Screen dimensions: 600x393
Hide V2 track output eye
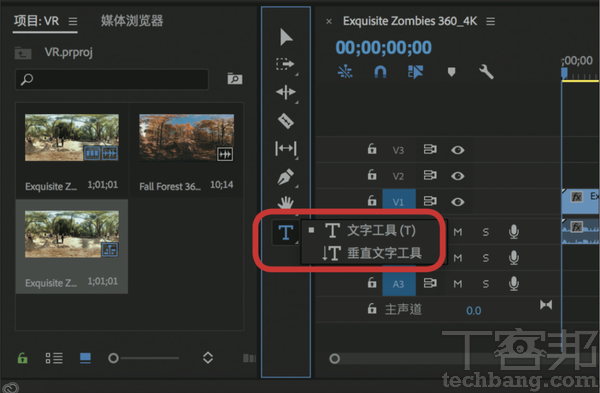pyautogui.click(x=458, y=176)
